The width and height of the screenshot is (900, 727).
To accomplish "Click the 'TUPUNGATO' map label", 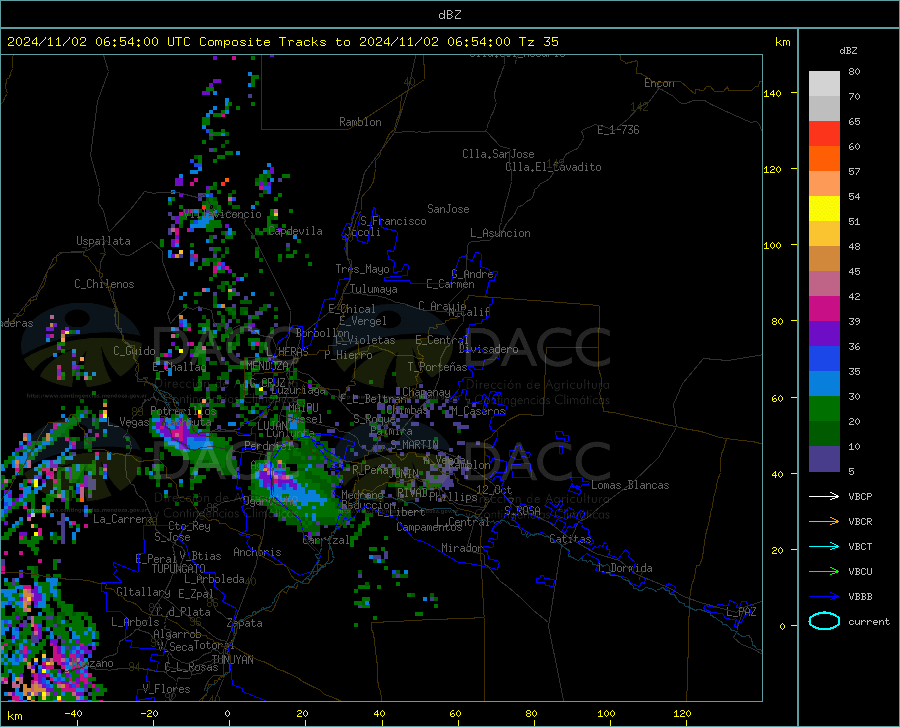I will (x=179, y=569).
